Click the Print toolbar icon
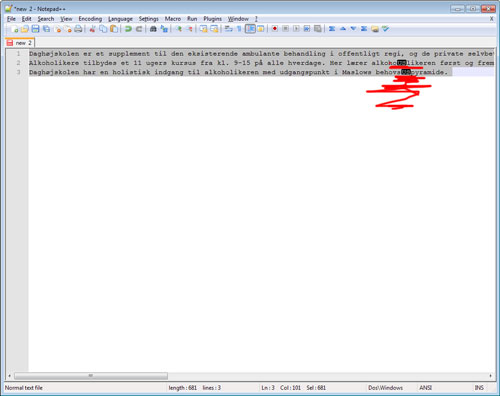This screenshot has height=396, width=500. coord(78,29)
